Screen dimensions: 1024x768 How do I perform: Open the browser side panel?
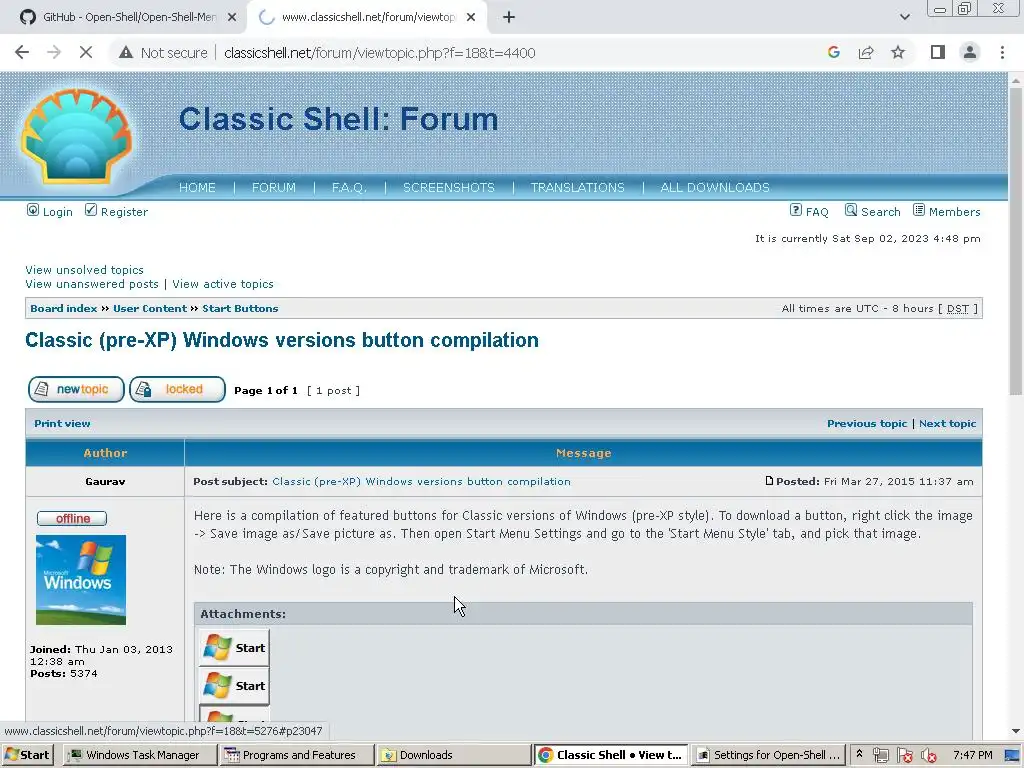[x=938, y=52]
